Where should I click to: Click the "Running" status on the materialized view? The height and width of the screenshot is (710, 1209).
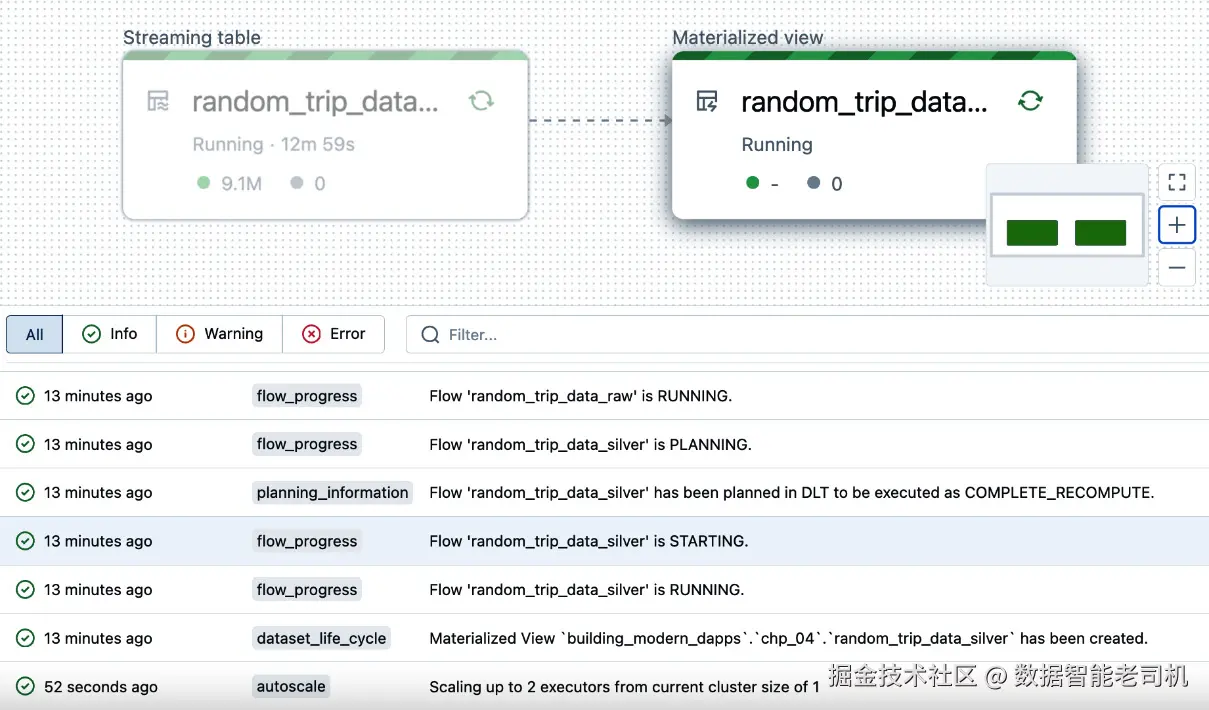(x=777, y=144)
